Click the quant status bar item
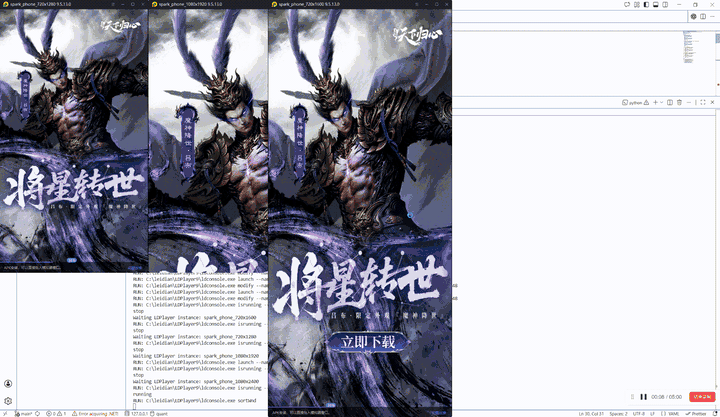The image size is (720, 417). (159, 414)
